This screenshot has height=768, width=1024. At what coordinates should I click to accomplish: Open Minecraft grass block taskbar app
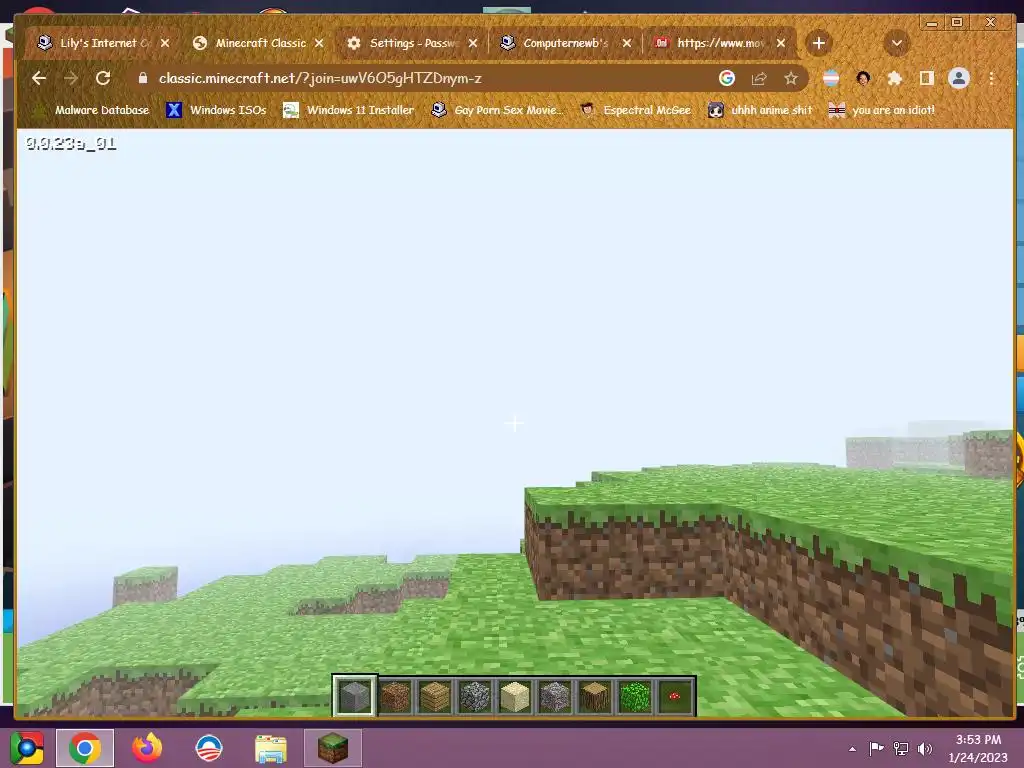point(332,748)
